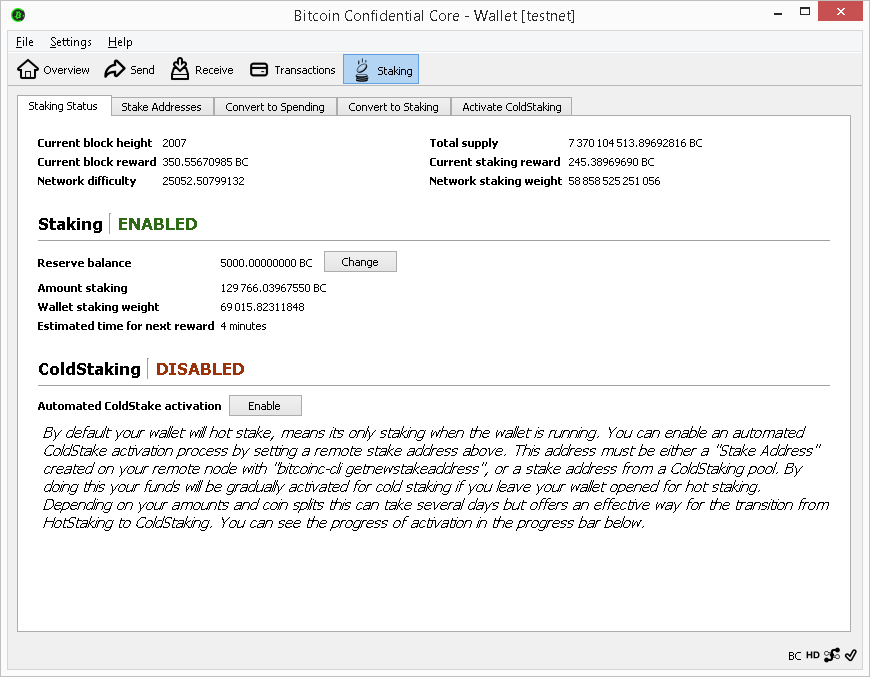This screenshot has height=677, width=870.
Task: Select the Staking toolbar button
Action: pyautogui.click(x=381, y=70)
